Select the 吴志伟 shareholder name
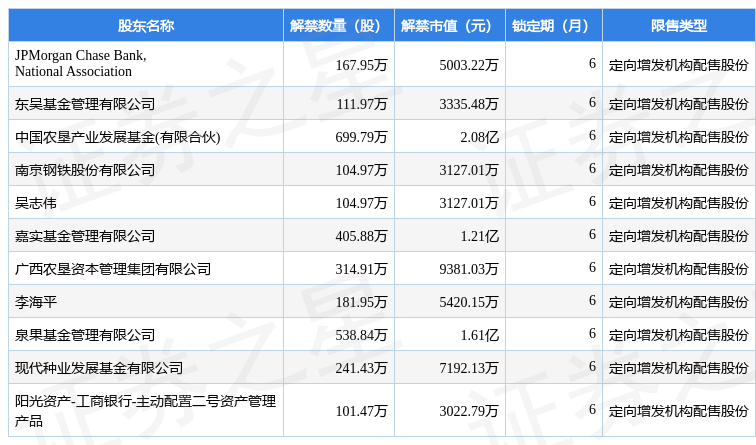 [x=36, y=203]
